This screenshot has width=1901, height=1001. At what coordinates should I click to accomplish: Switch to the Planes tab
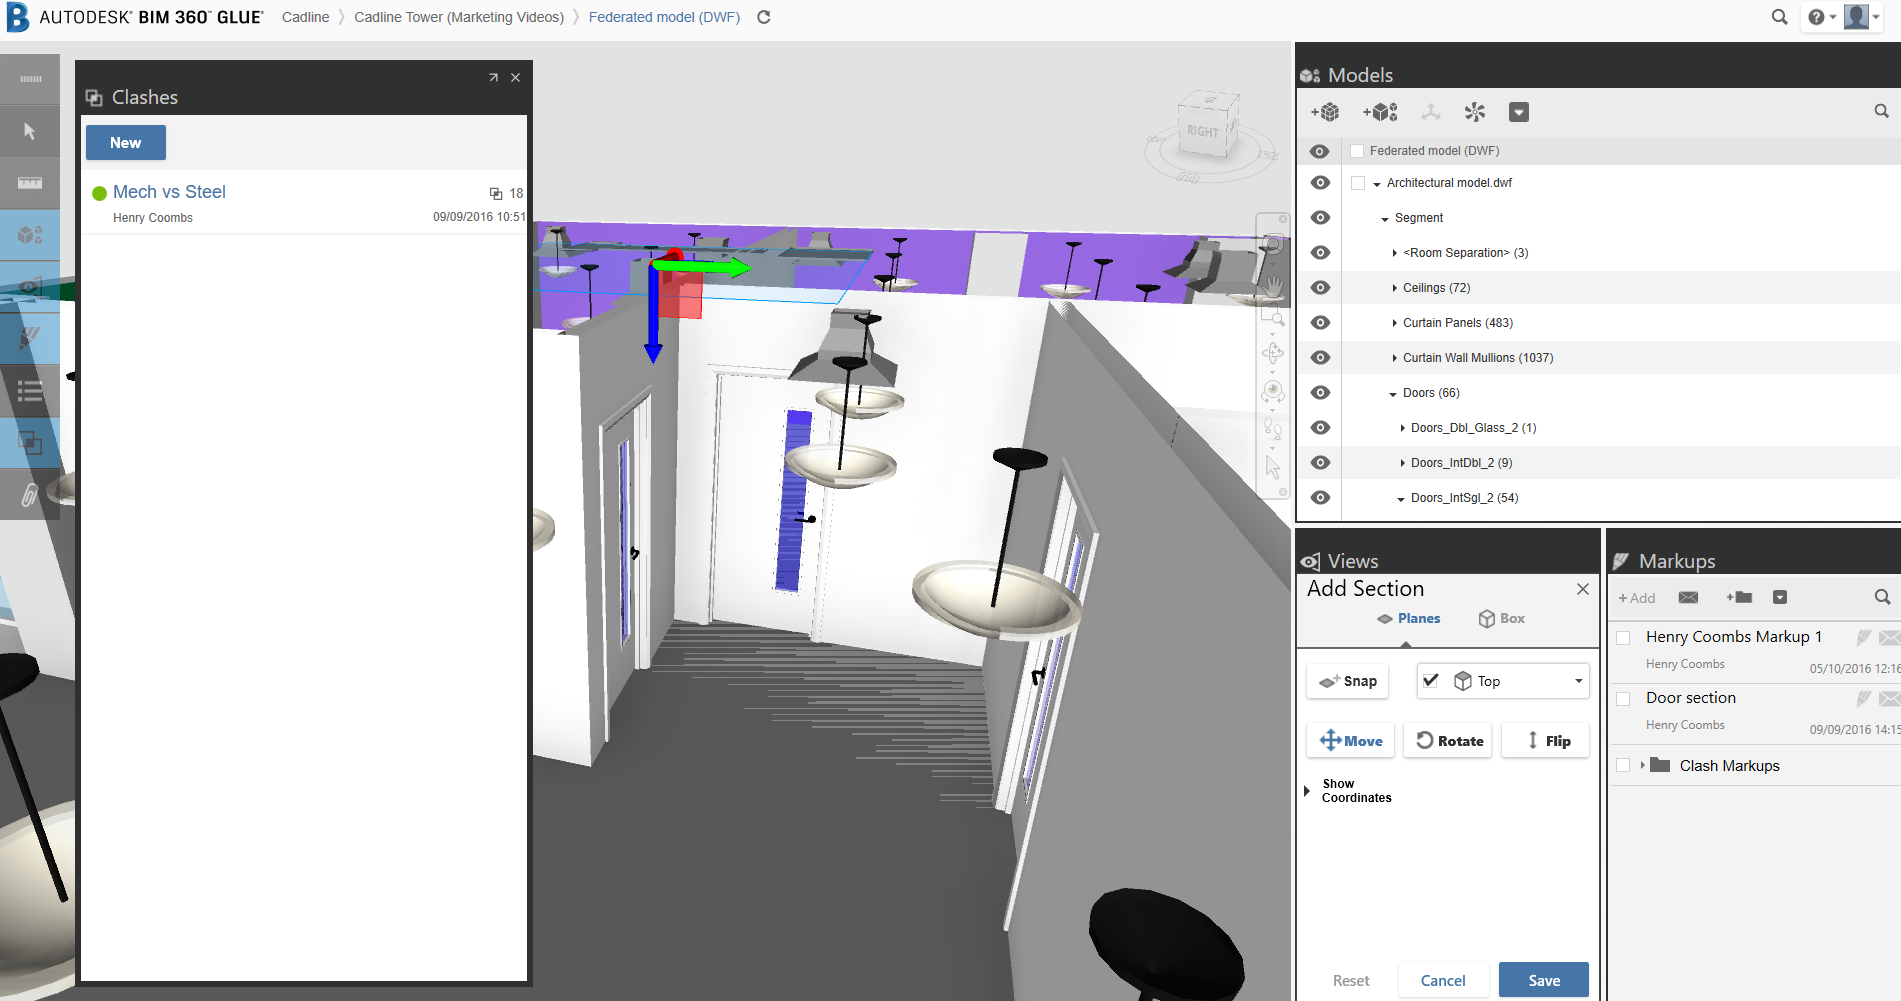pos(1408,619)
